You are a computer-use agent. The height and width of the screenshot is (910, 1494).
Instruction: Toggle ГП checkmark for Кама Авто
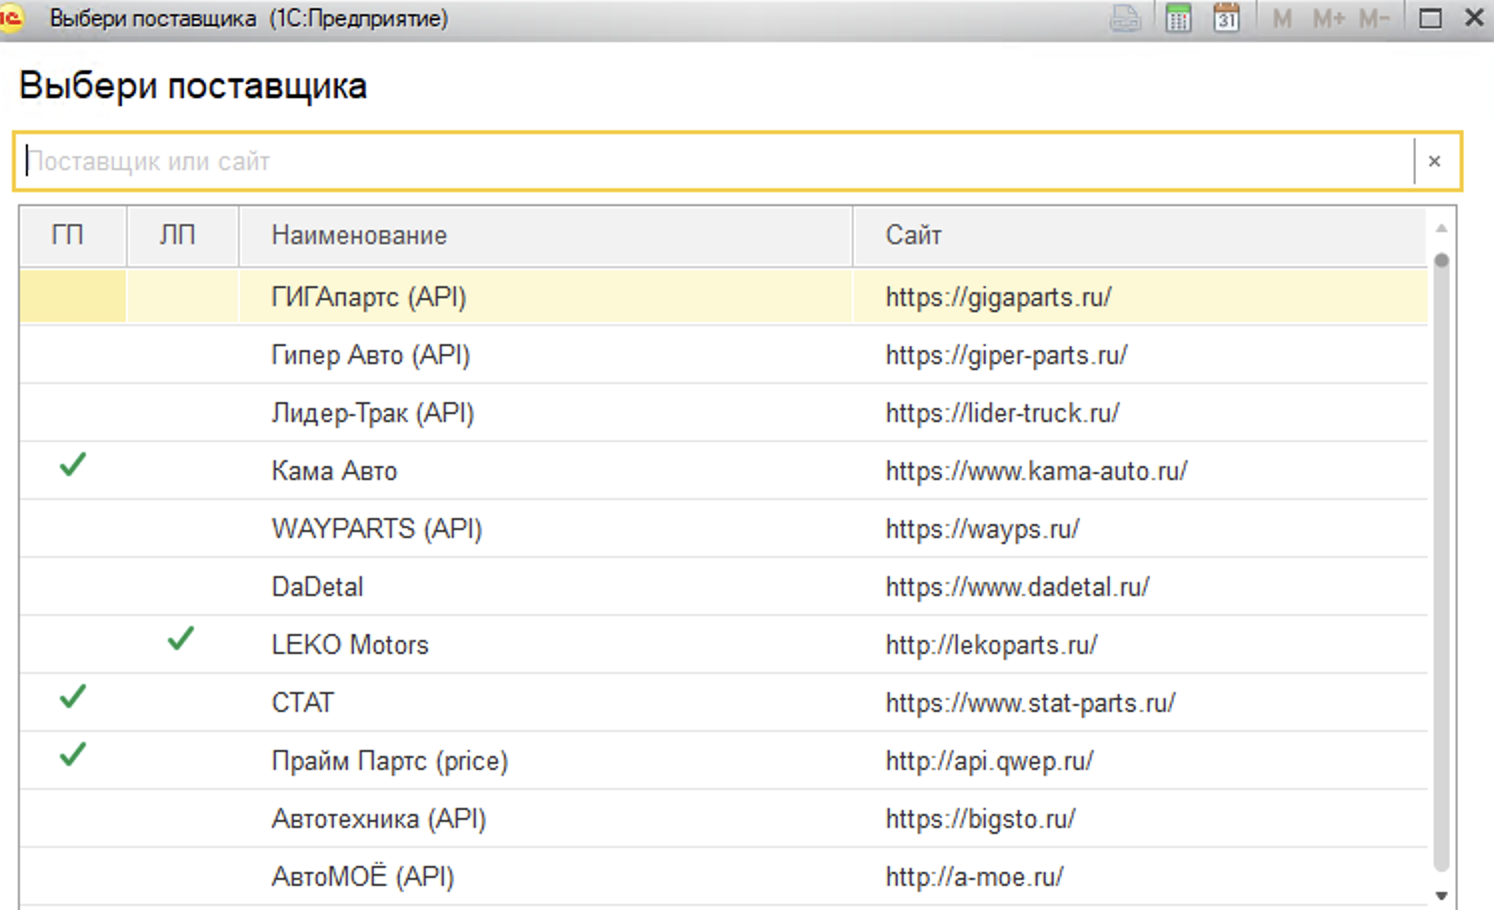(x=72, y=465)
